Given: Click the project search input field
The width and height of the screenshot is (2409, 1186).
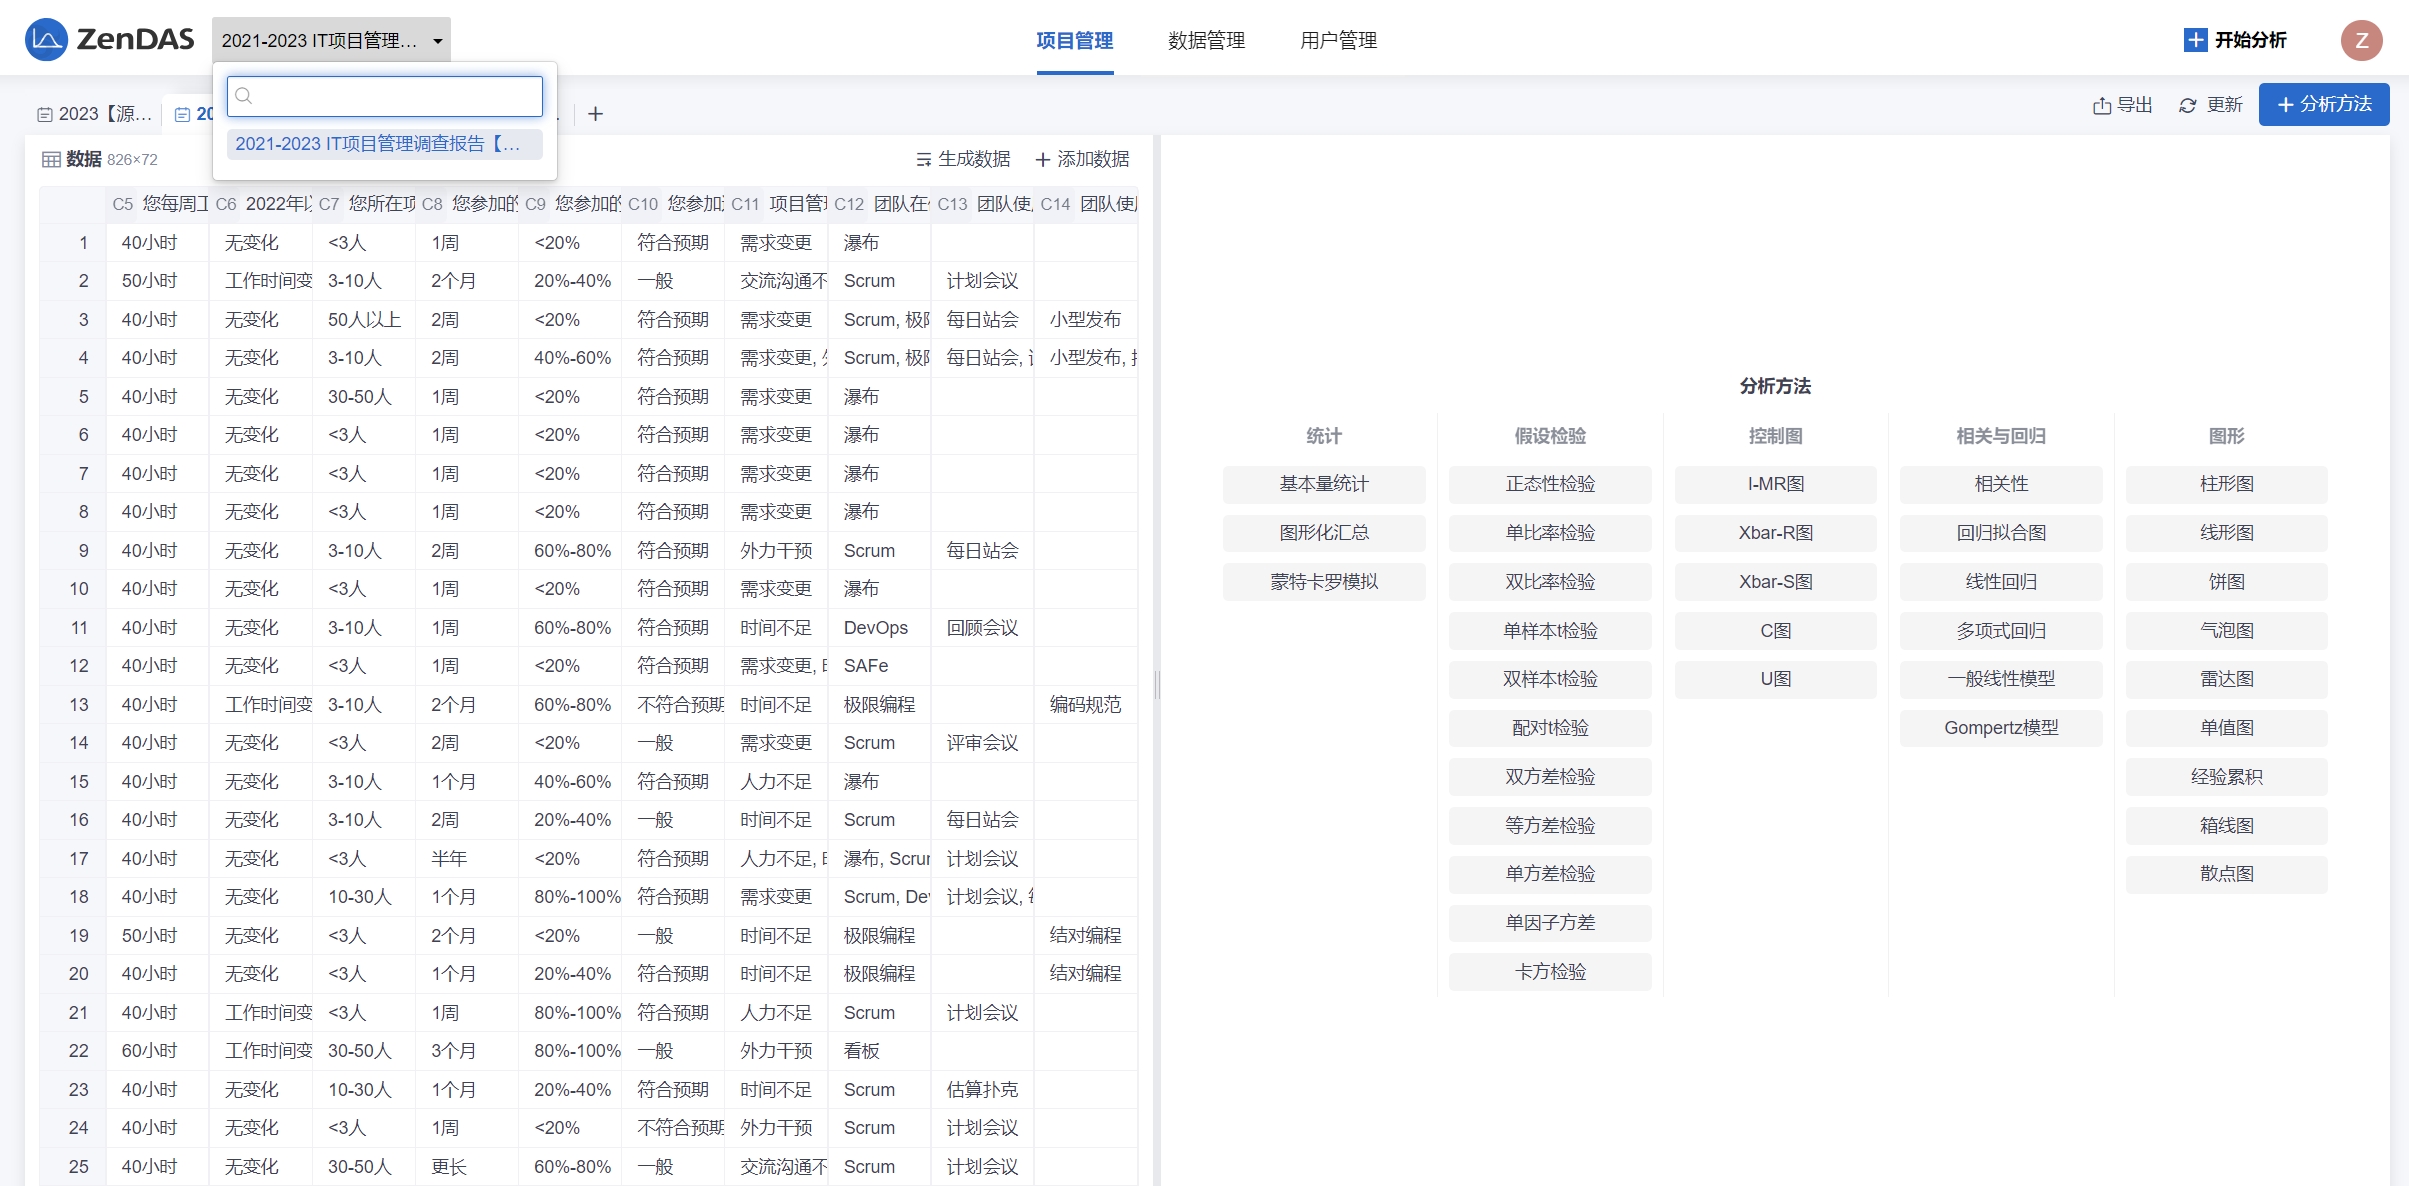Looking at the screenshot, I should tap(385, 96).
